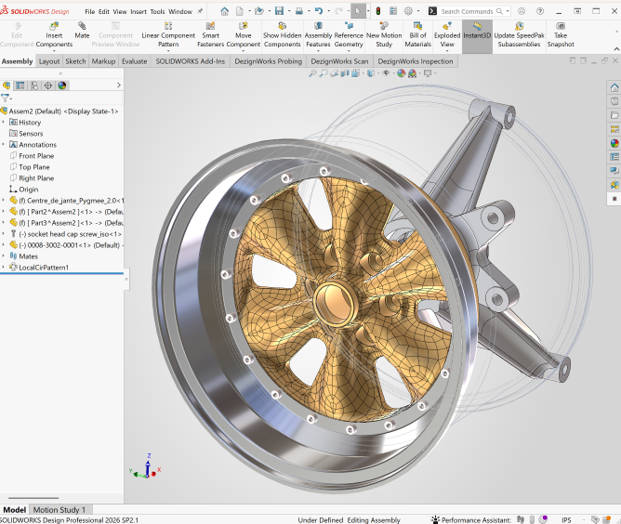Switch to the Evaluate tab
This screenshot has height=524, width=621.
point(134,61)
